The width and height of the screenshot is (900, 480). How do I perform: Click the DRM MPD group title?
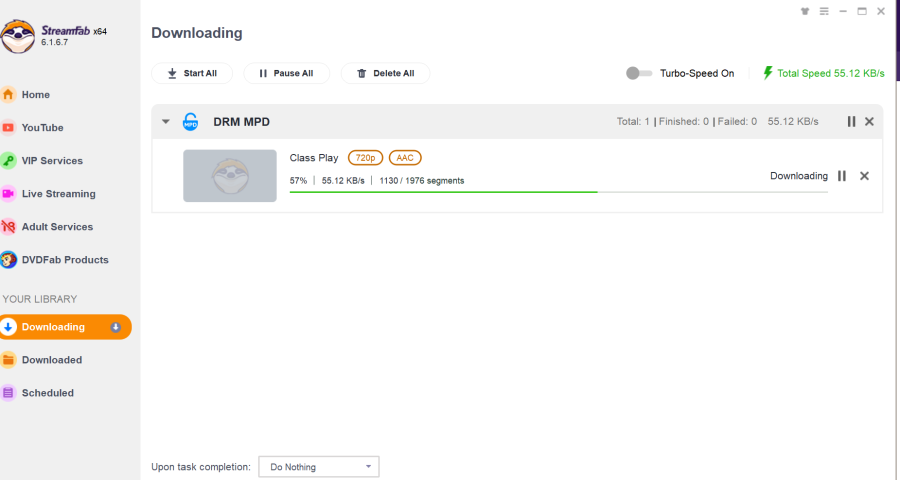click(242, 122)
